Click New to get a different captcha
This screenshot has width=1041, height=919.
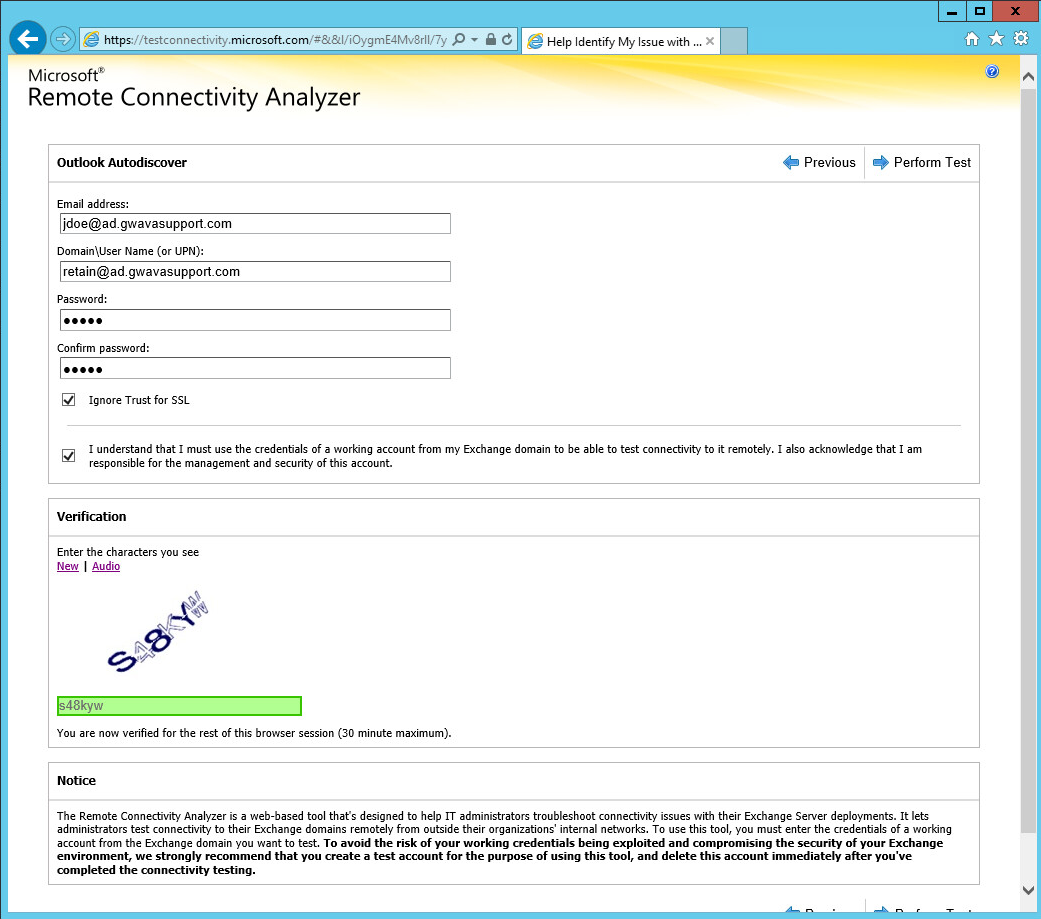67,566
